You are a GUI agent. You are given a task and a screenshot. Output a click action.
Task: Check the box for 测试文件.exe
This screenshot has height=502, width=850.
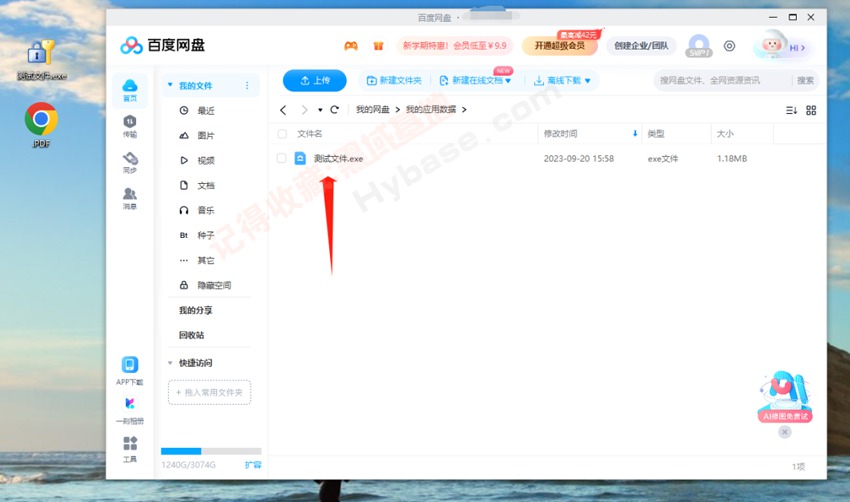(x=281, y=158)
